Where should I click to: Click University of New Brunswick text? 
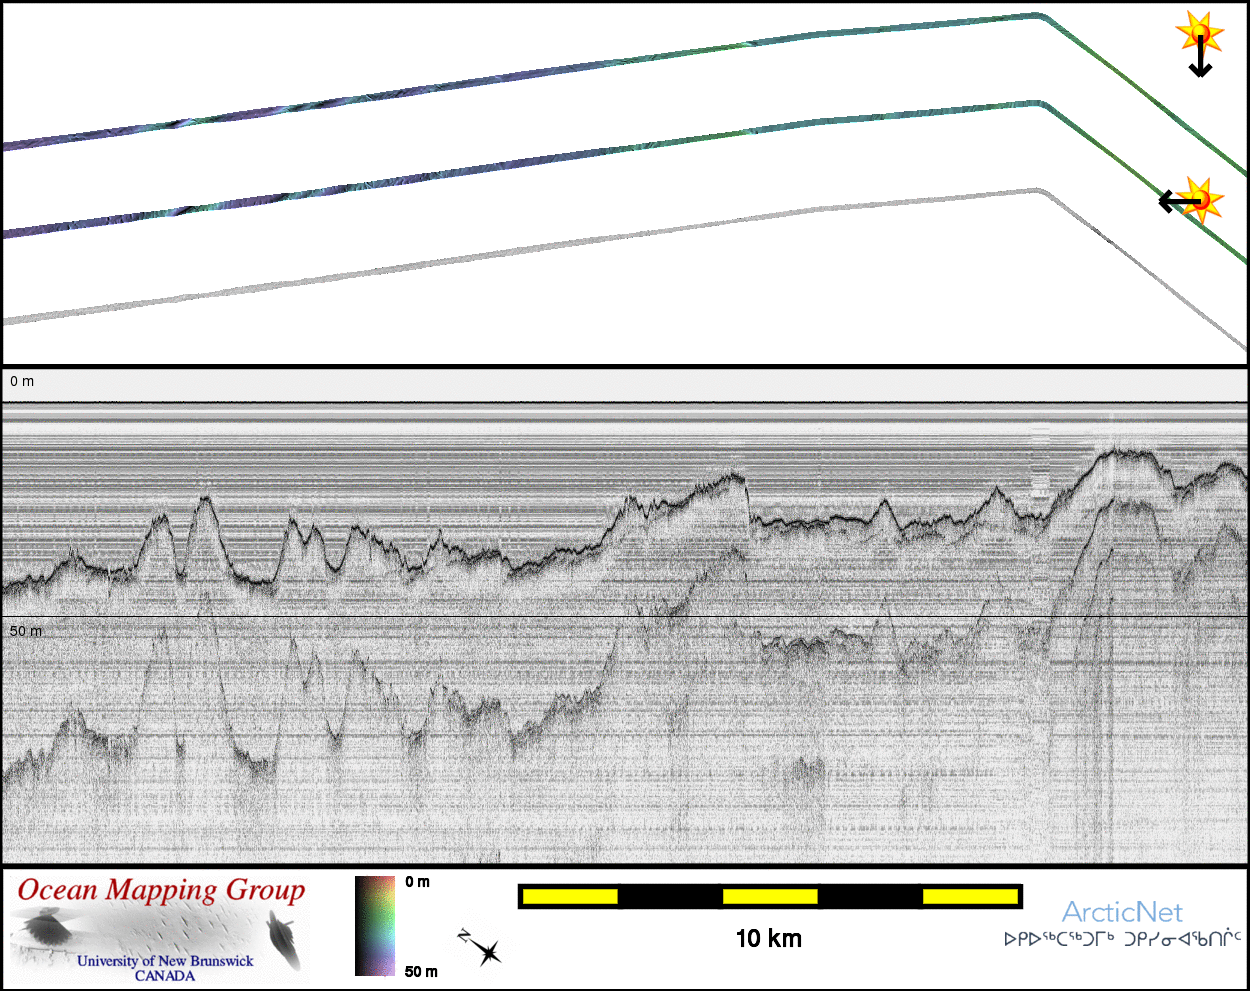(x=165, y=961)
